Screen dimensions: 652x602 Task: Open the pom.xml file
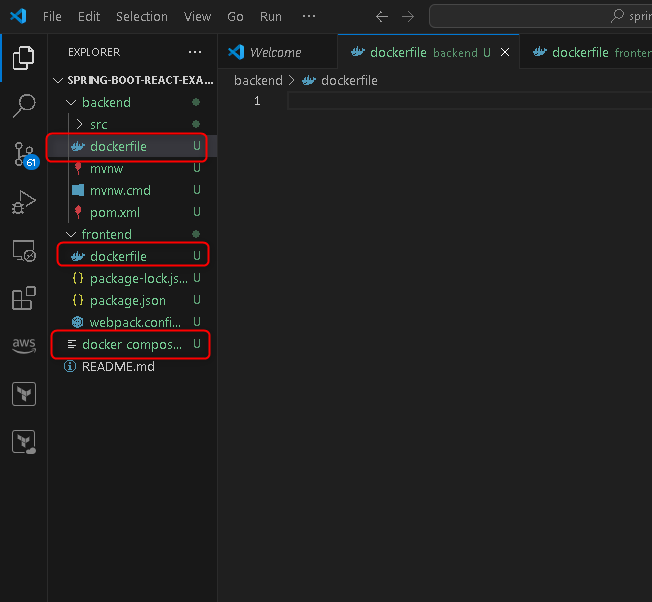(x=133, y=212)
